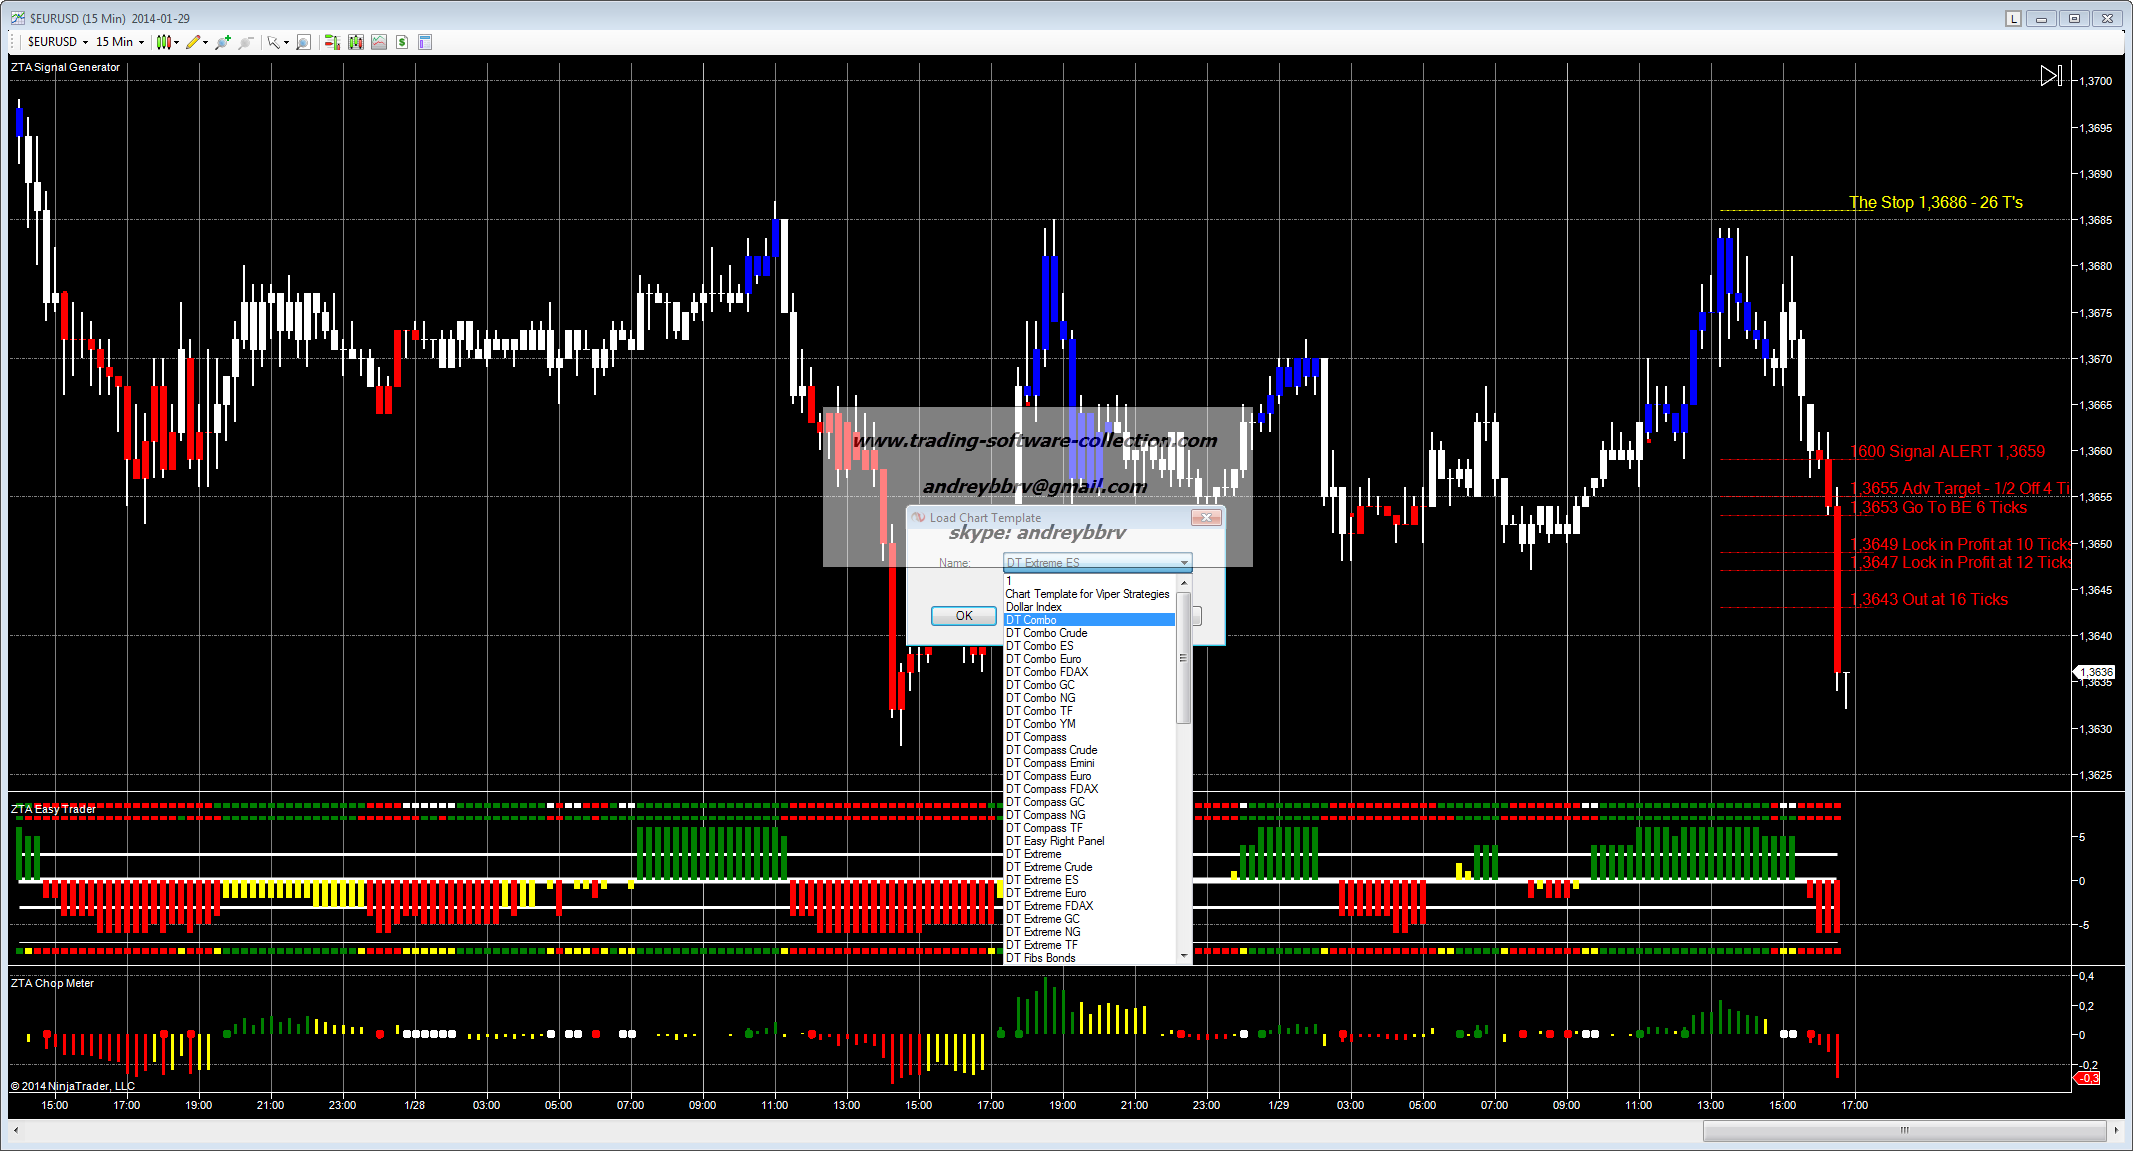Close the Load Chart Template dialog
Screen dimensions: 2133x1151
click(1206, 517)
